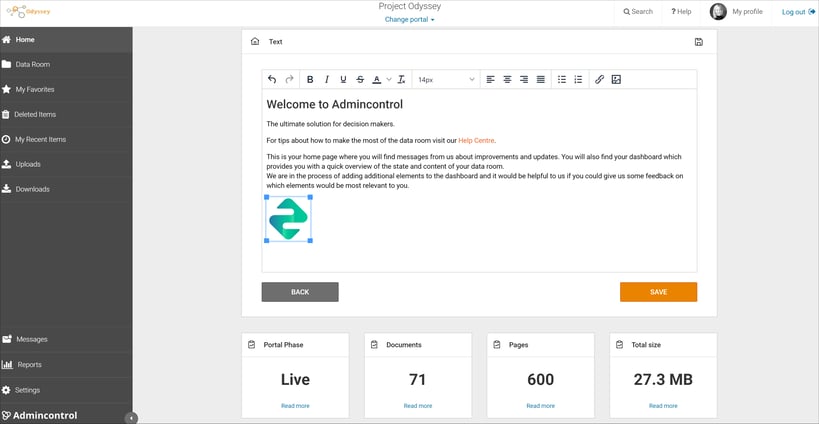Center align the text
Image resolution: width=819 pixels, height=424 pixels.
(x=507, y=79)
